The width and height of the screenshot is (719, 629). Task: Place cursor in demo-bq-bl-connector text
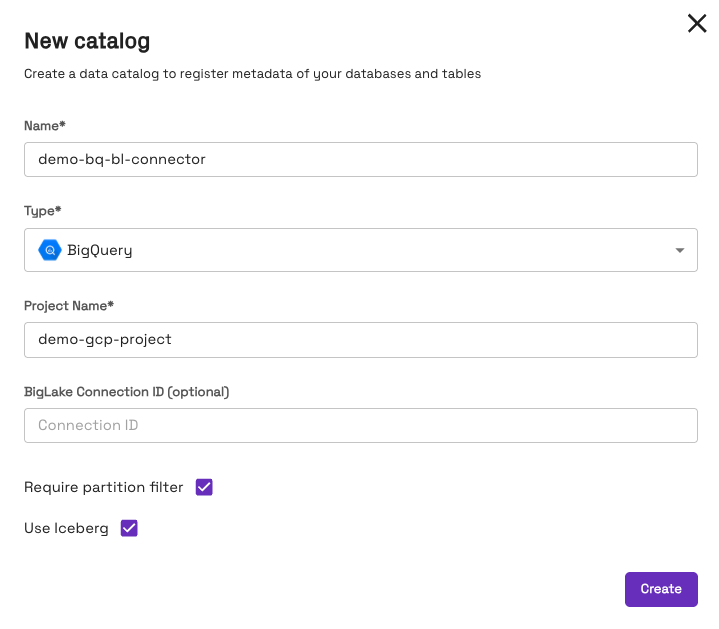pyautogui.click(x=122, y=159)
